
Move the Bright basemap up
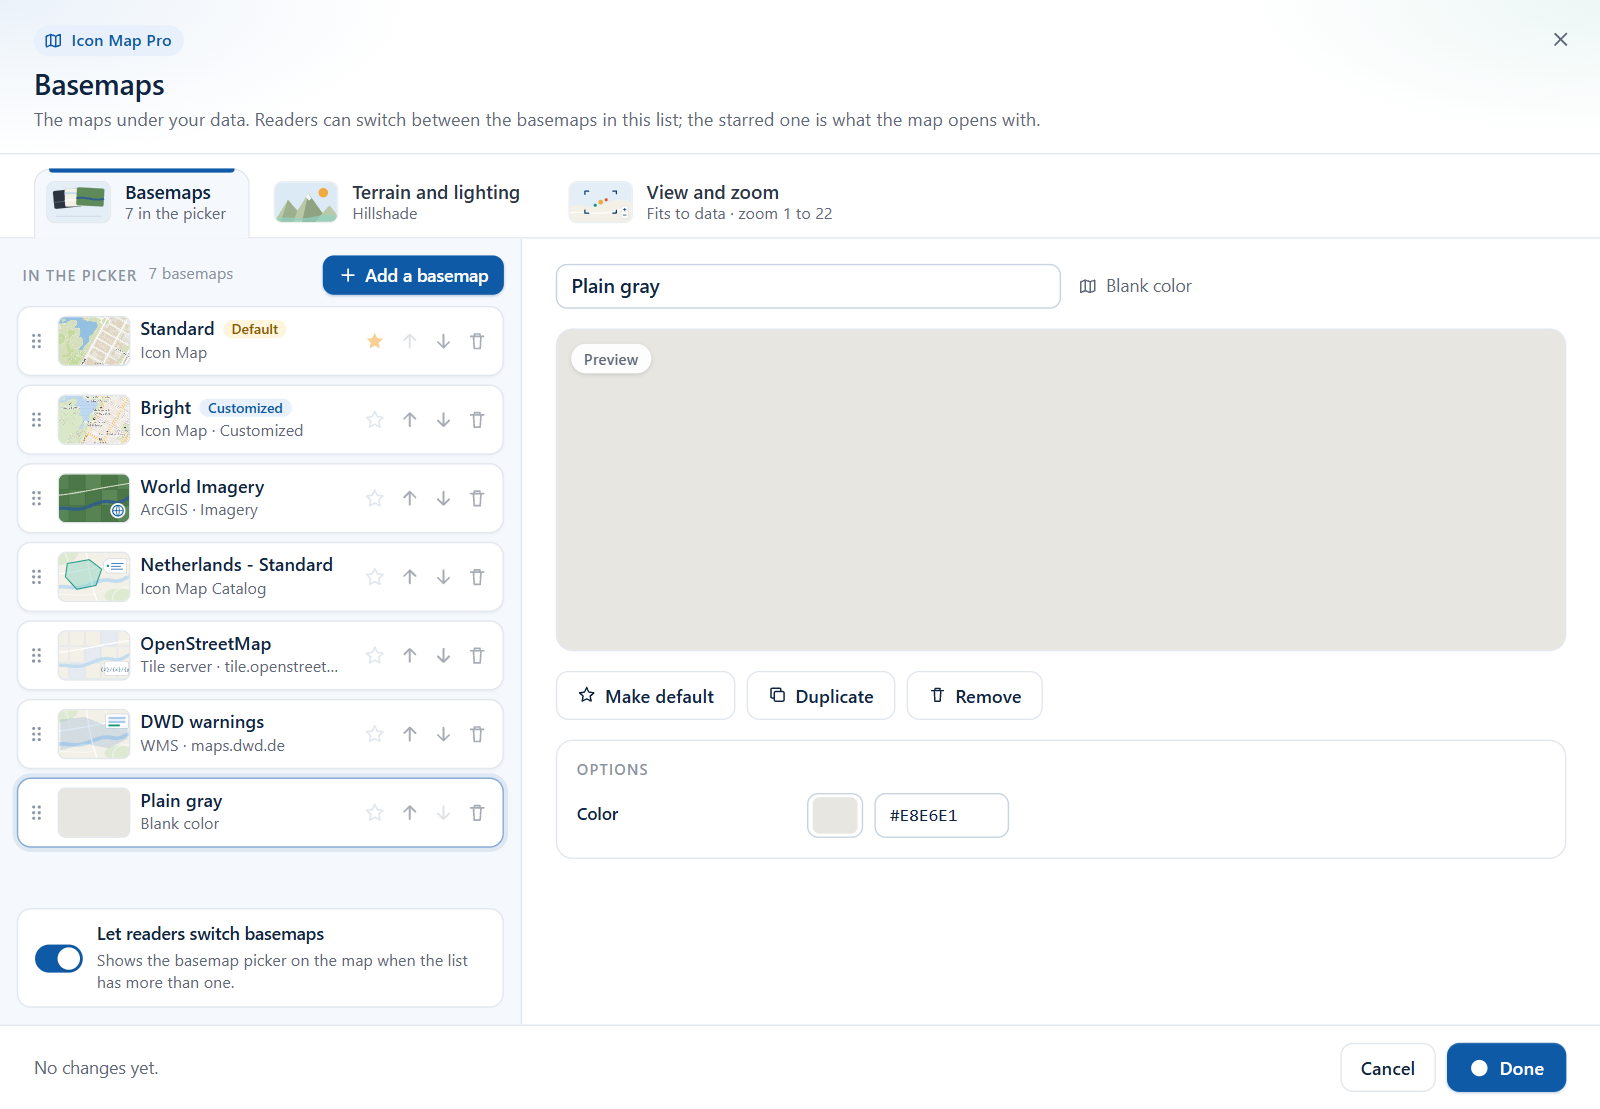(x=410, y=420)
